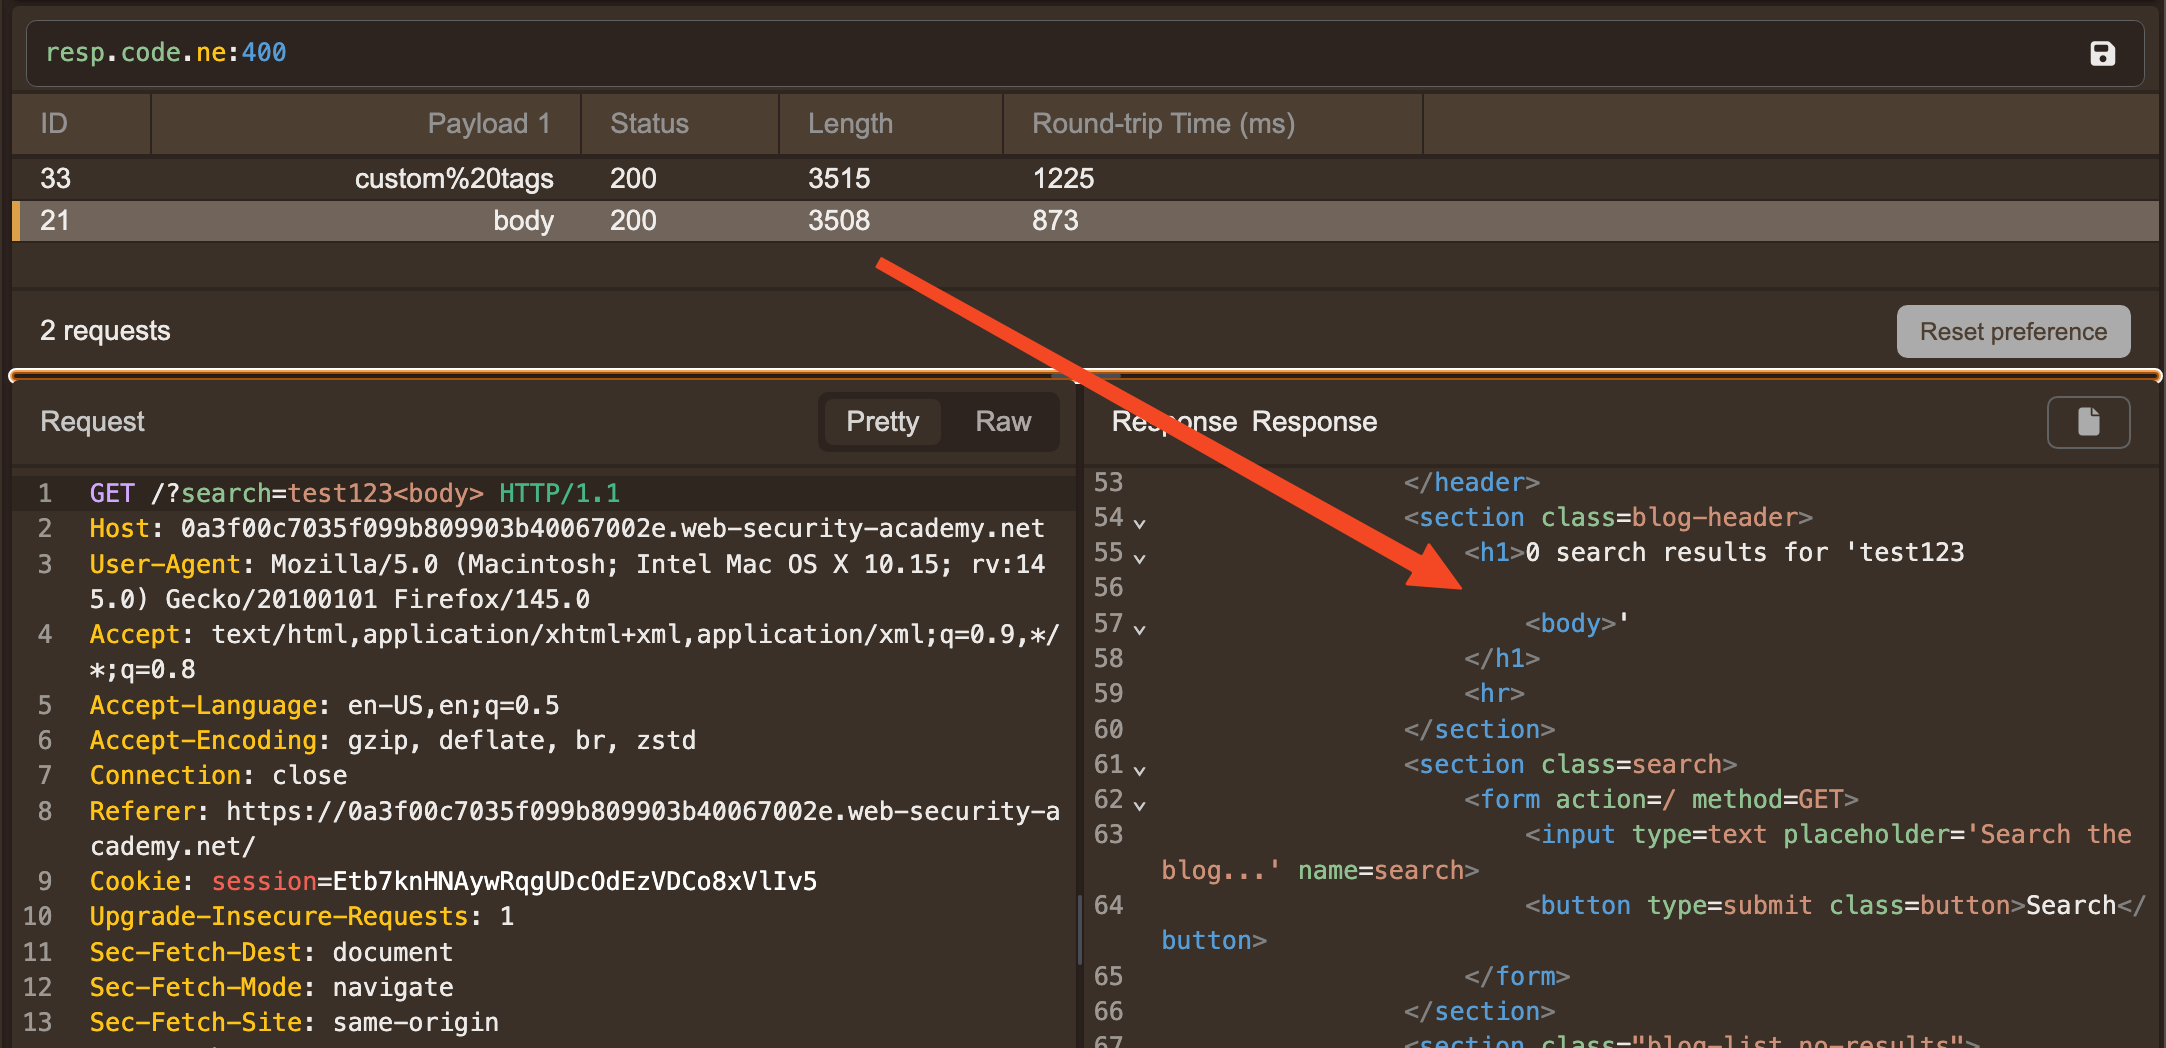This screenshot has width=2166, height=1048.
Task: Collapse the section search fold on line 61
Action: pyautogui.click(x=1139, y=768)
